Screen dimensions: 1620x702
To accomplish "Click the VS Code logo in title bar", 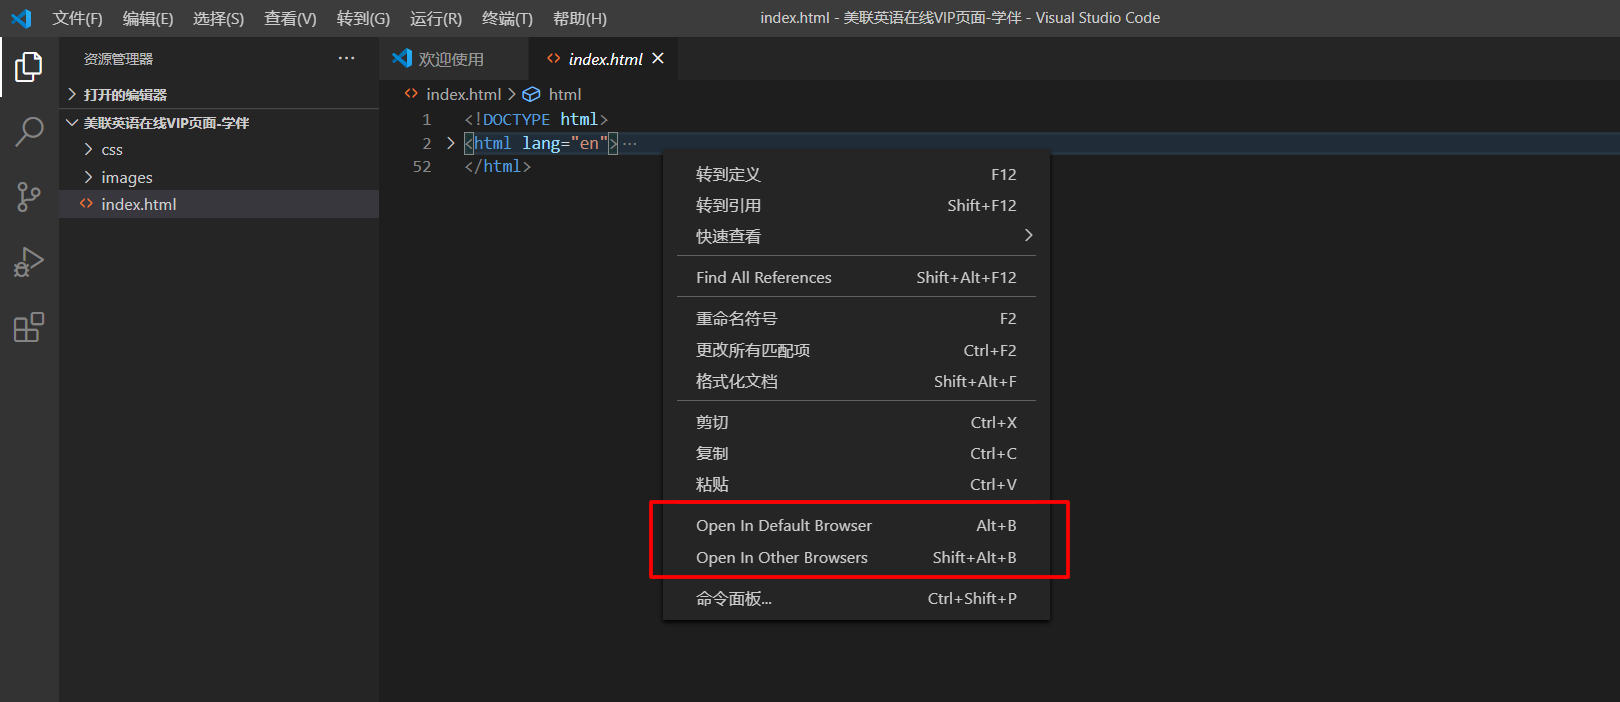I will click(21, 18).
